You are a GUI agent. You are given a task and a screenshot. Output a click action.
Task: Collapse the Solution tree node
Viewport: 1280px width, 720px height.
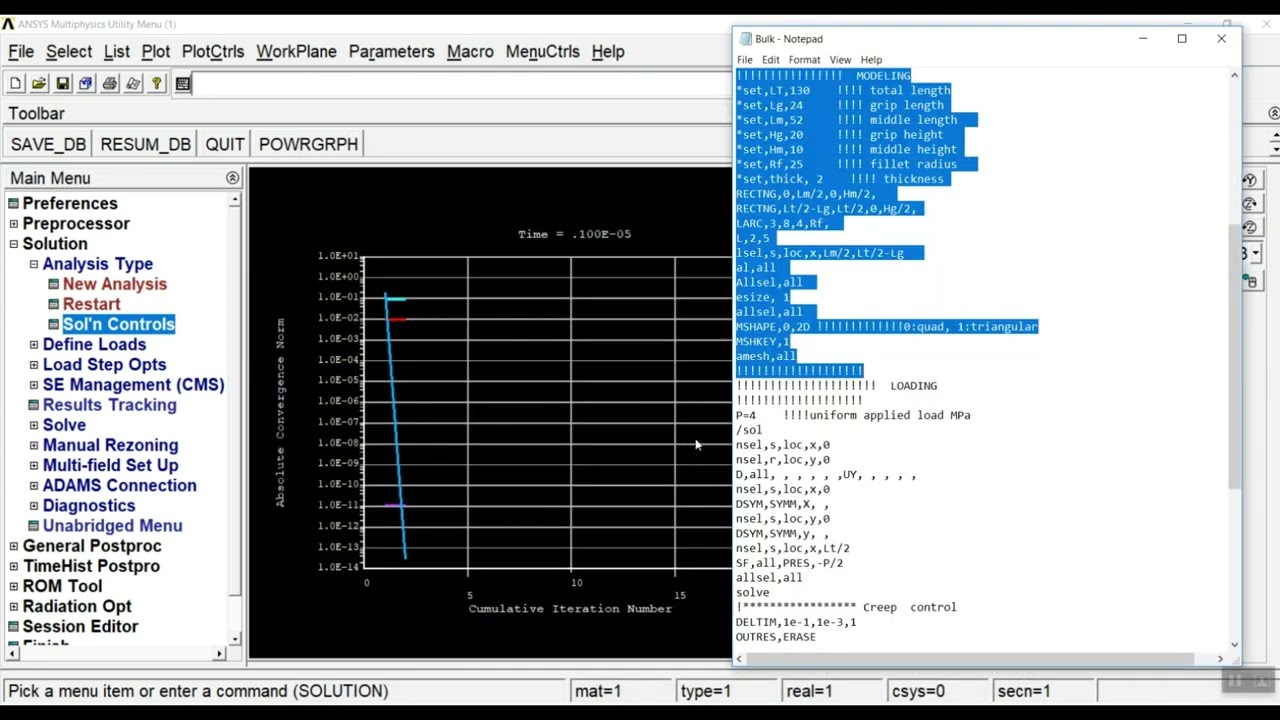pos(14,244)
